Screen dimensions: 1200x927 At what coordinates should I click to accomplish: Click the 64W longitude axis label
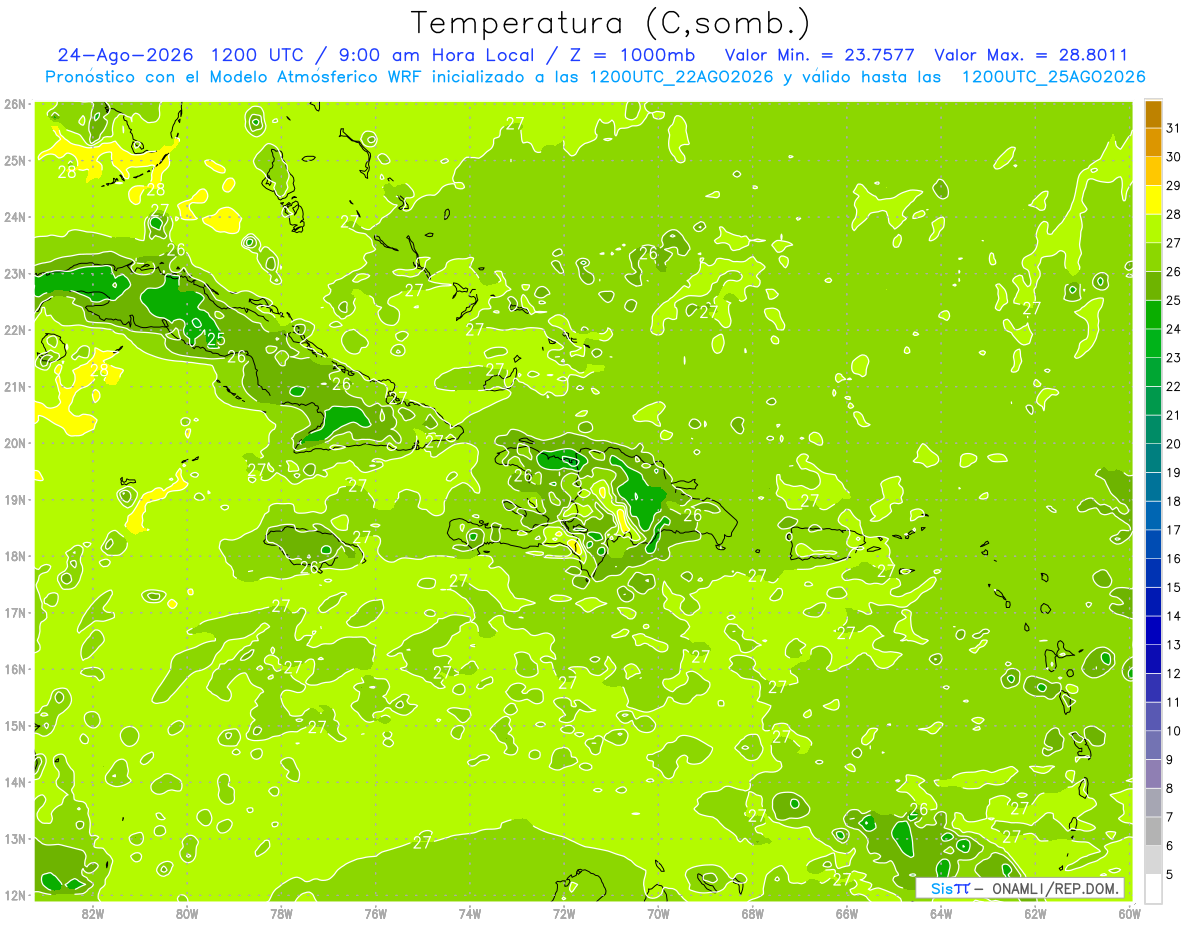941,913
